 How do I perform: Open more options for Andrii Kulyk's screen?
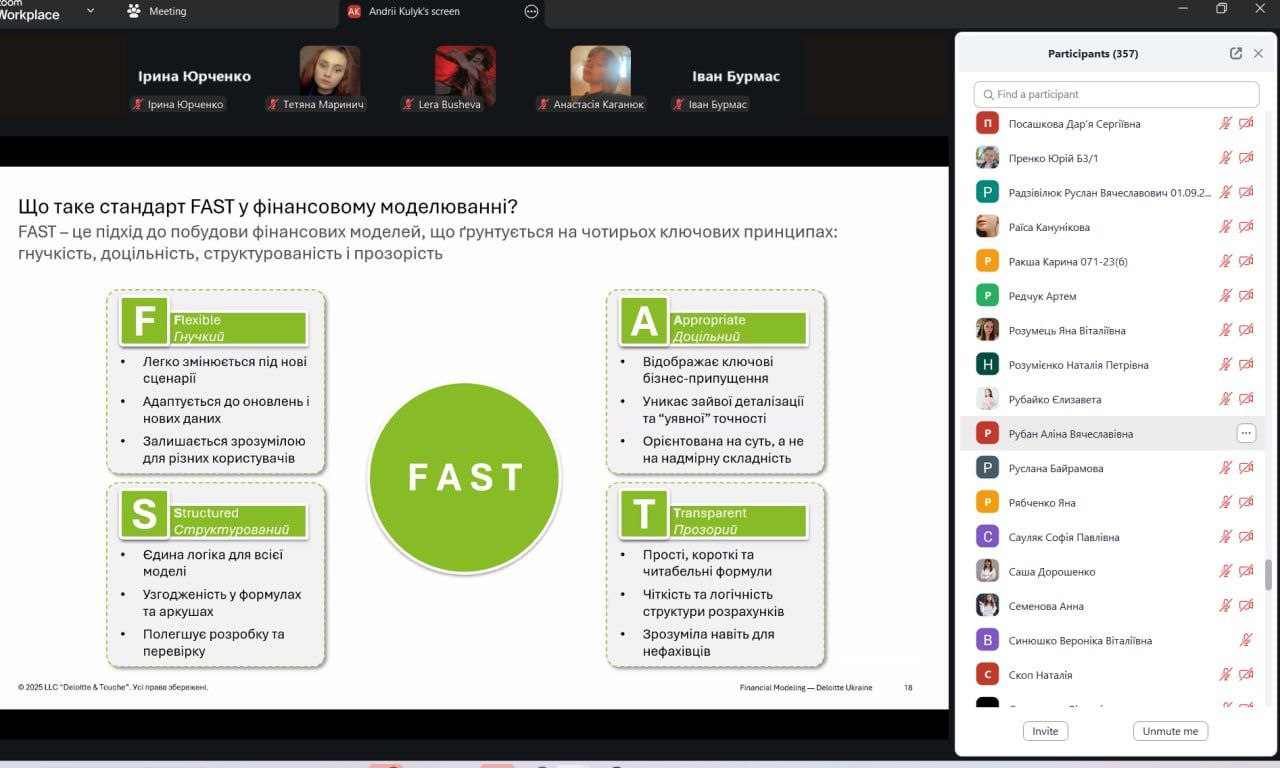[x=531, y=11]
